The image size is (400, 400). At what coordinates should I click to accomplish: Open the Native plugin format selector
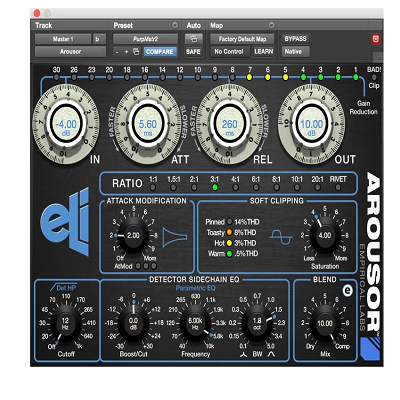tap(296, 52)
